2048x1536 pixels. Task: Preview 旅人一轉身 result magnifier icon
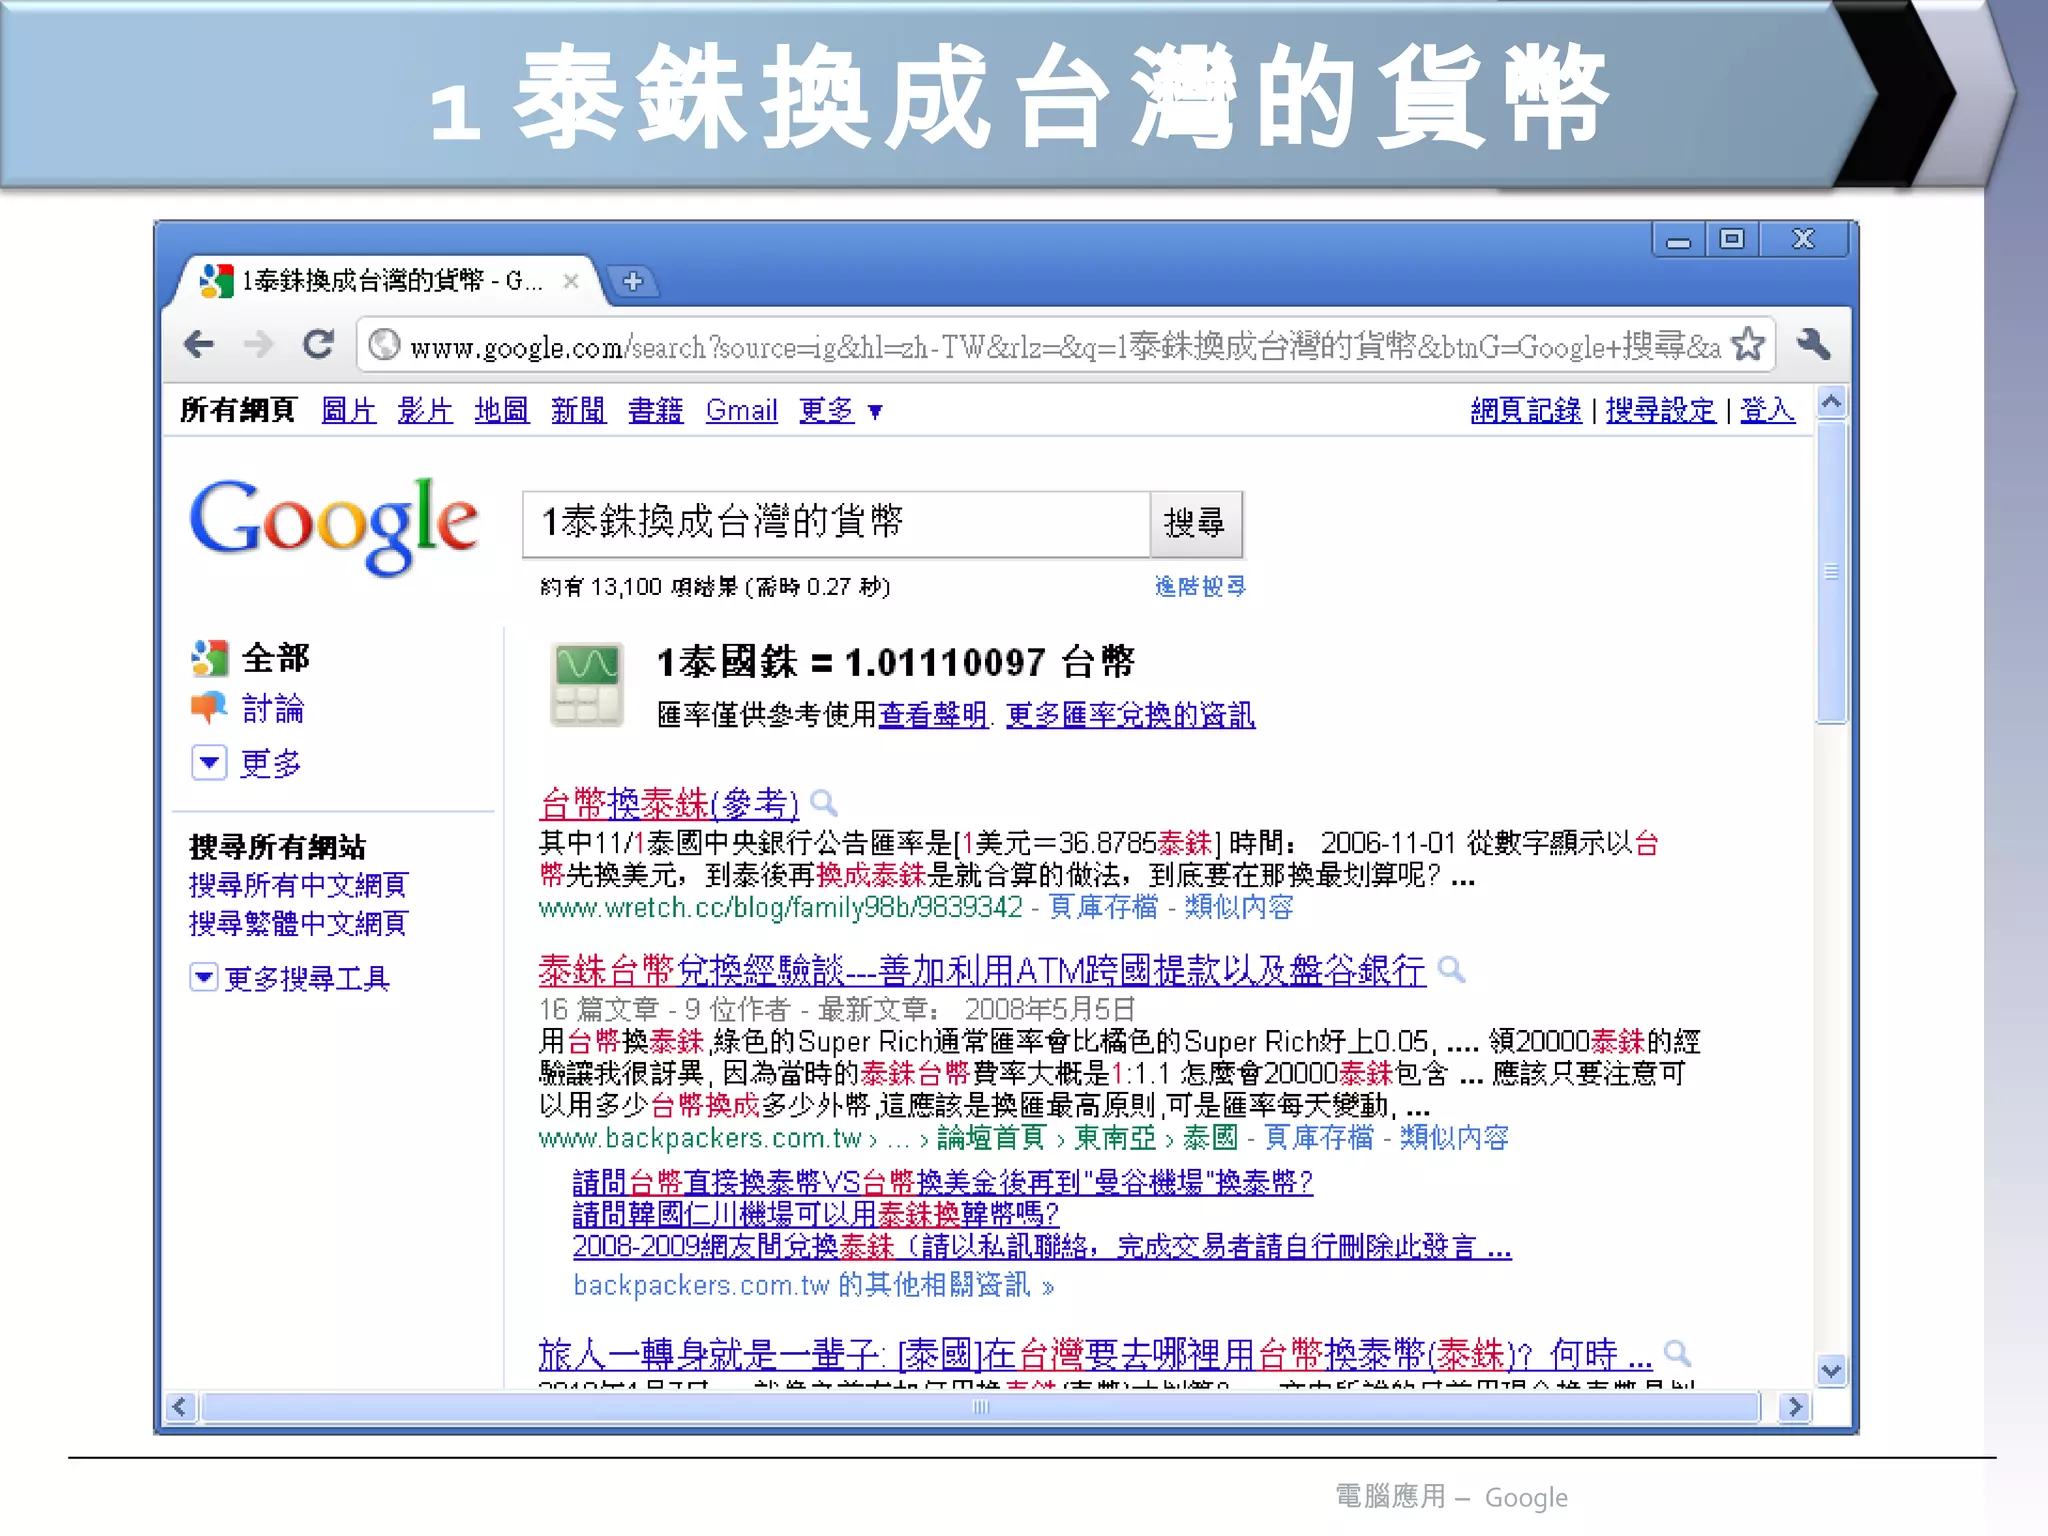tap(1677, 1354)
